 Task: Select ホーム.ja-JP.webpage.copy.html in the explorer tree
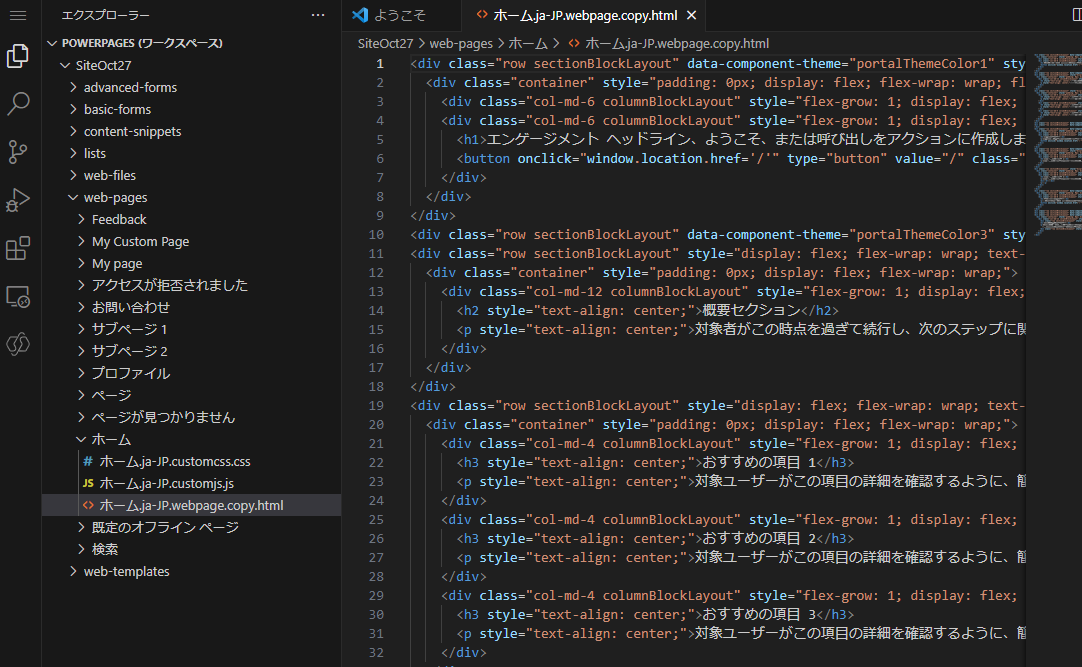(x=192, y=506)
